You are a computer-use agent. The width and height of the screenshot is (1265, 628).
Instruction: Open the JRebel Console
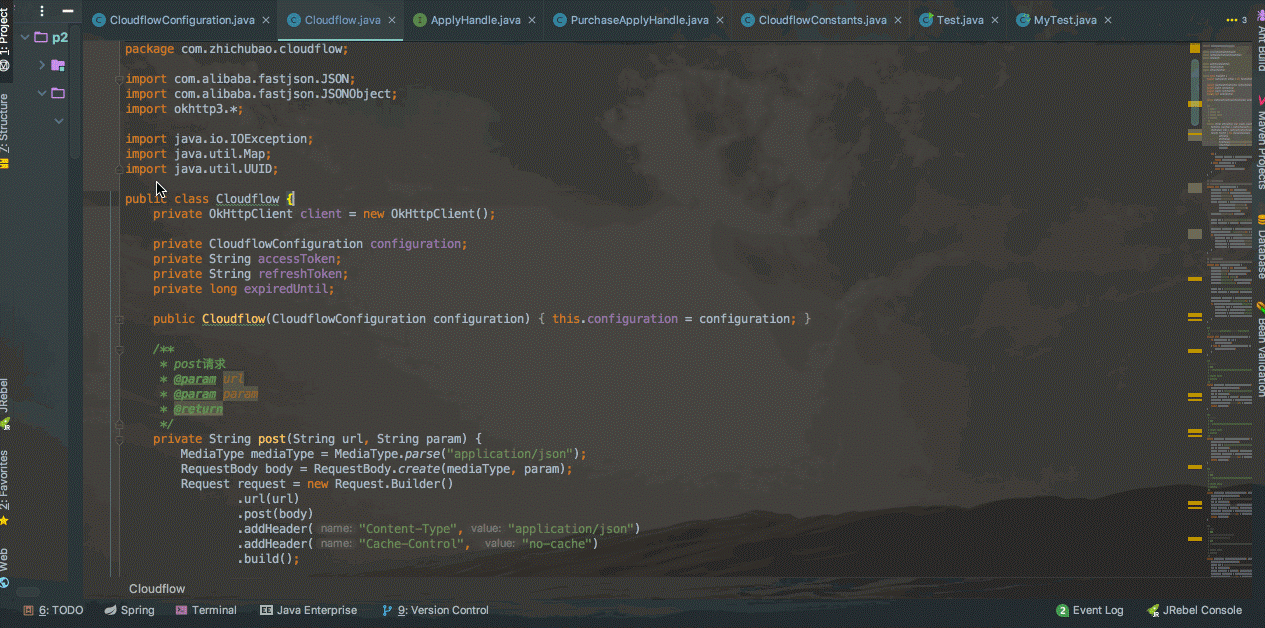click(1195, 610)
